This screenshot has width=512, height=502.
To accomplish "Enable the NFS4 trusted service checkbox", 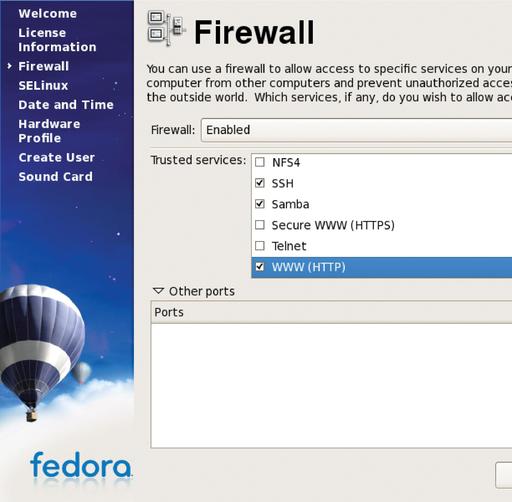I will pyautogui.click(x=260, y=162).
